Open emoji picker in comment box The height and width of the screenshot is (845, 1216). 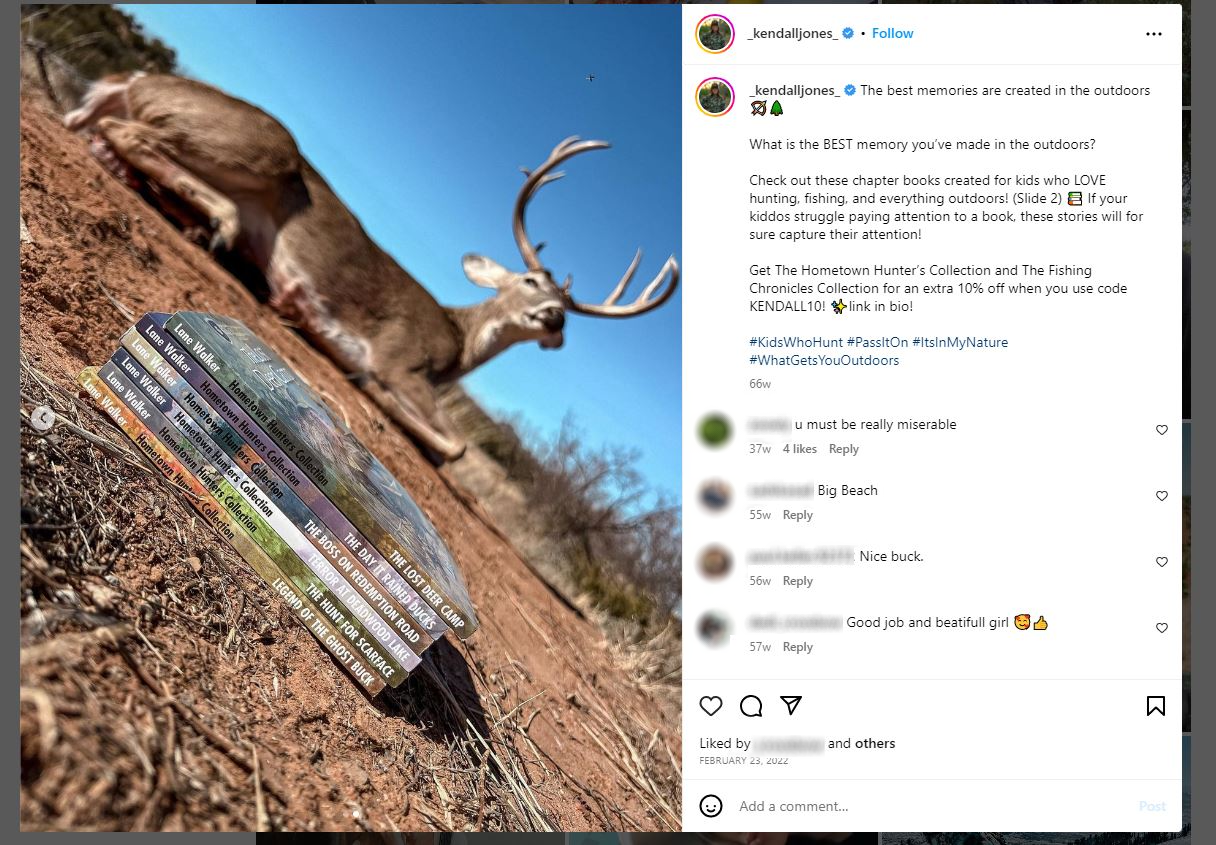point(711,806)
